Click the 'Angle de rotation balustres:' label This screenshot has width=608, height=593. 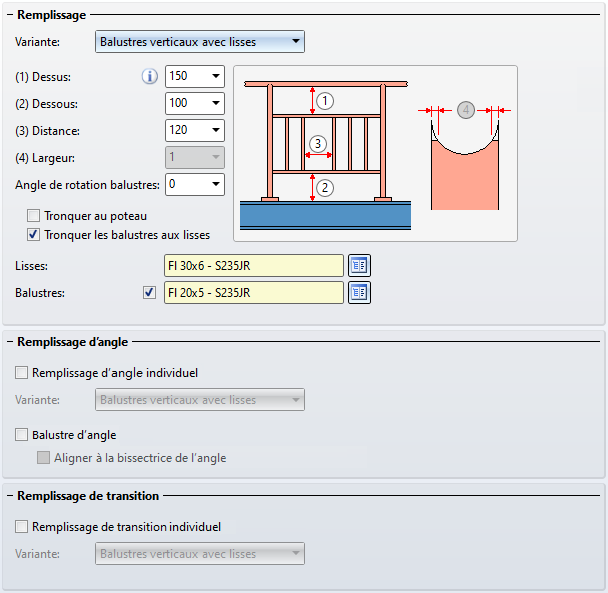pyautogui.click(x=87, y=185)
